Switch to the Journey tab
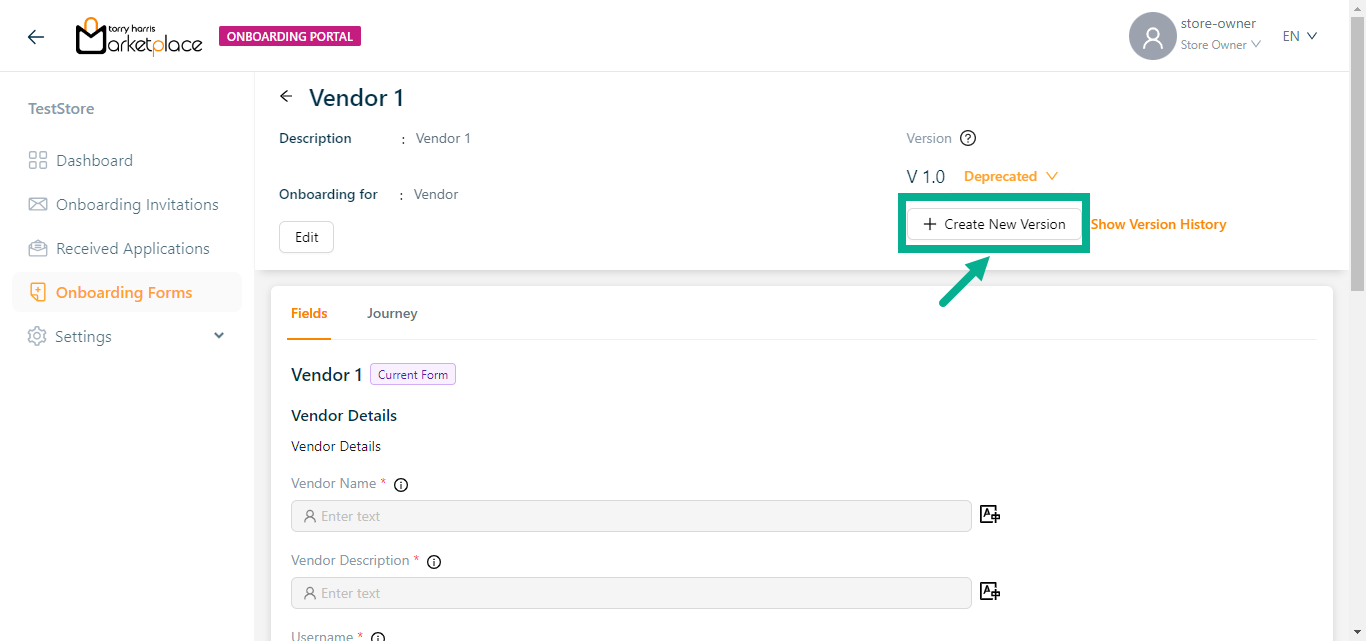The width and height of the screenshot is (1366, 641). (x=392, y=314)
